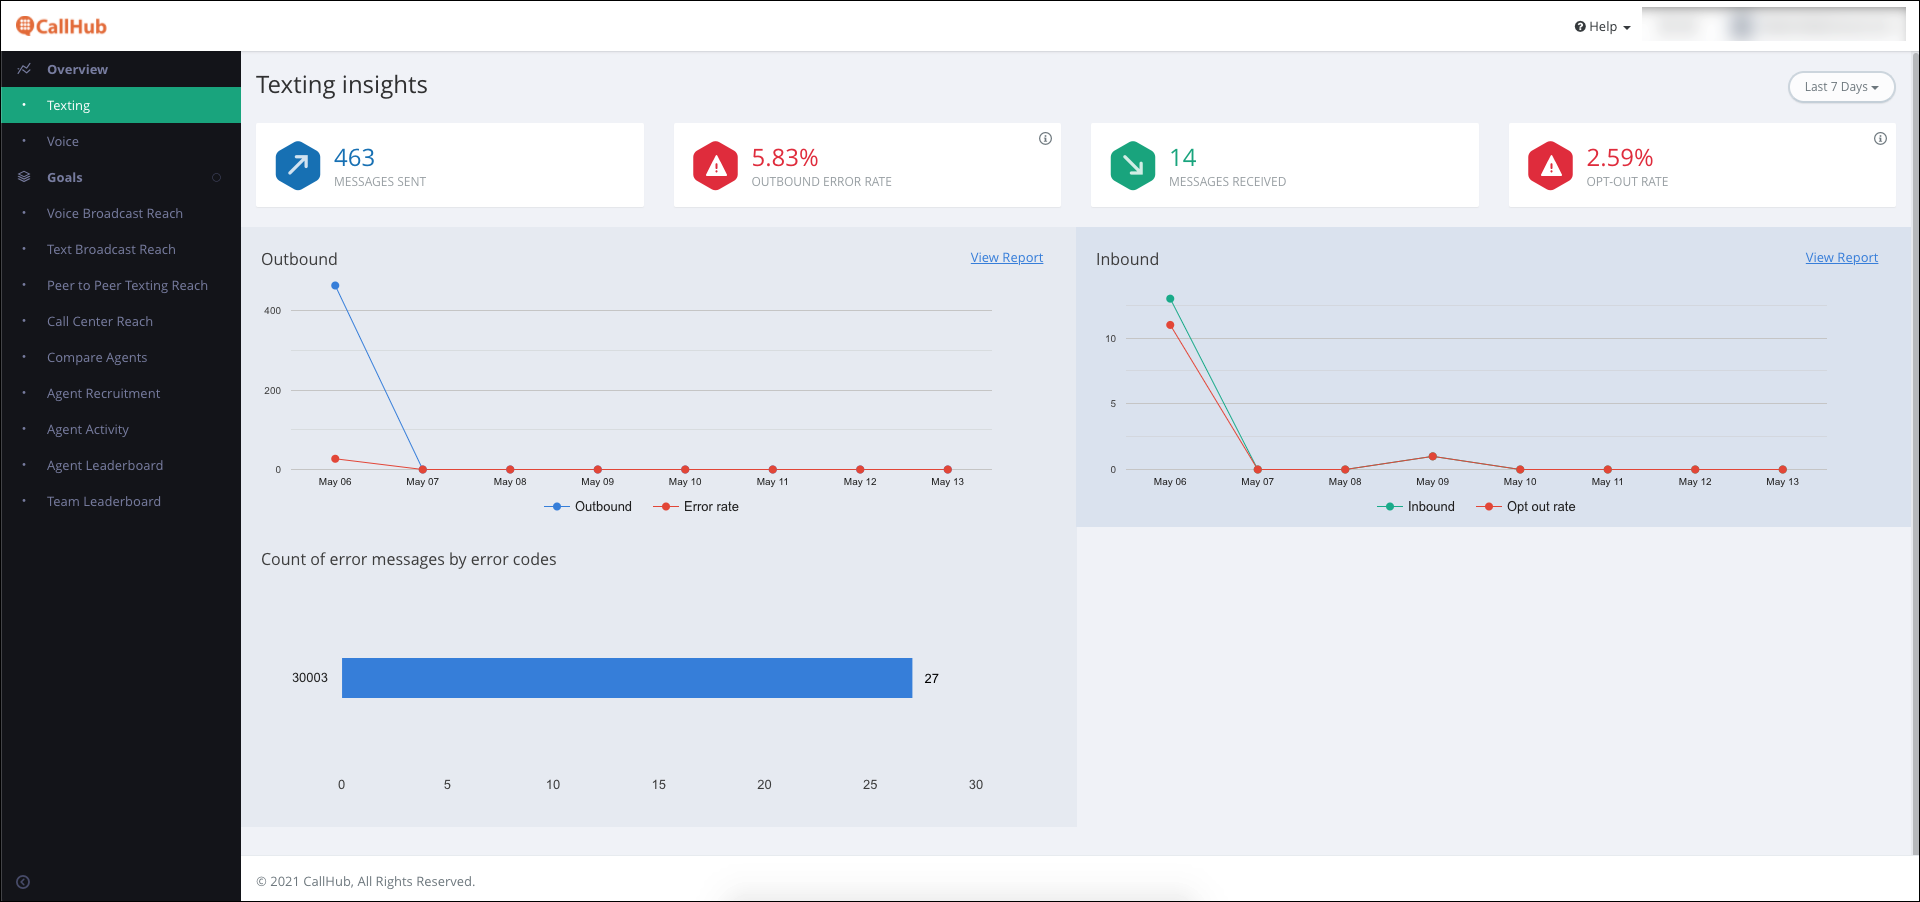Click info icon on Opt-Out Rate card

(1880, 139)
